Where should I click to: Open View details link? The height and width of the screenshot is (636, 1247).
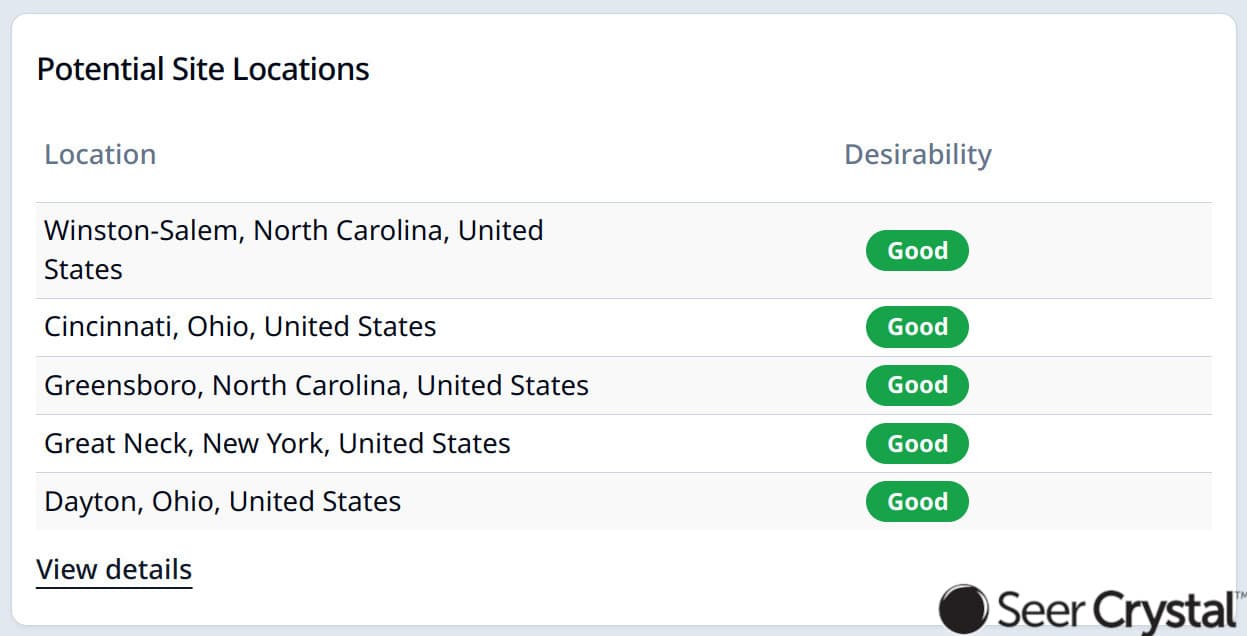tap(113, 568)
